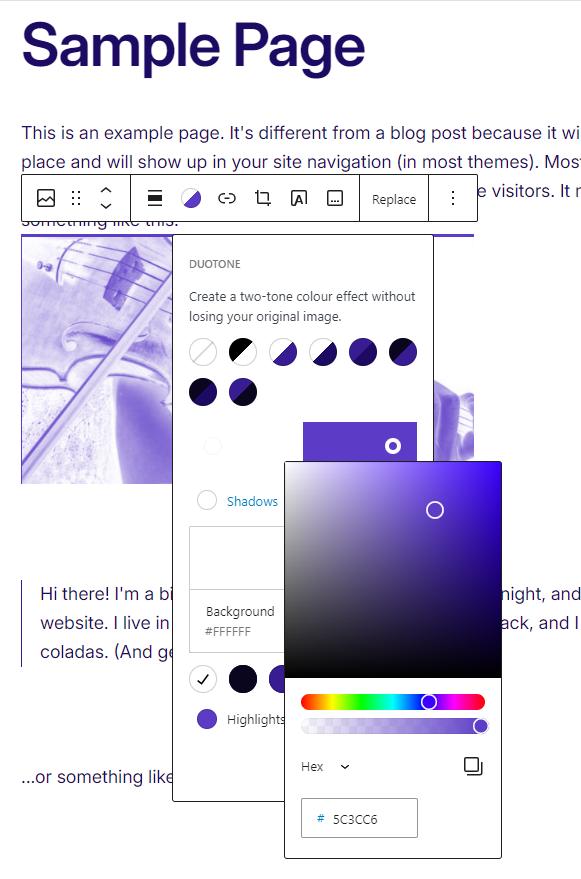This screenshot has height=879, width=581.
Task: Select the crop image tool
Action: tap(262, 198)
